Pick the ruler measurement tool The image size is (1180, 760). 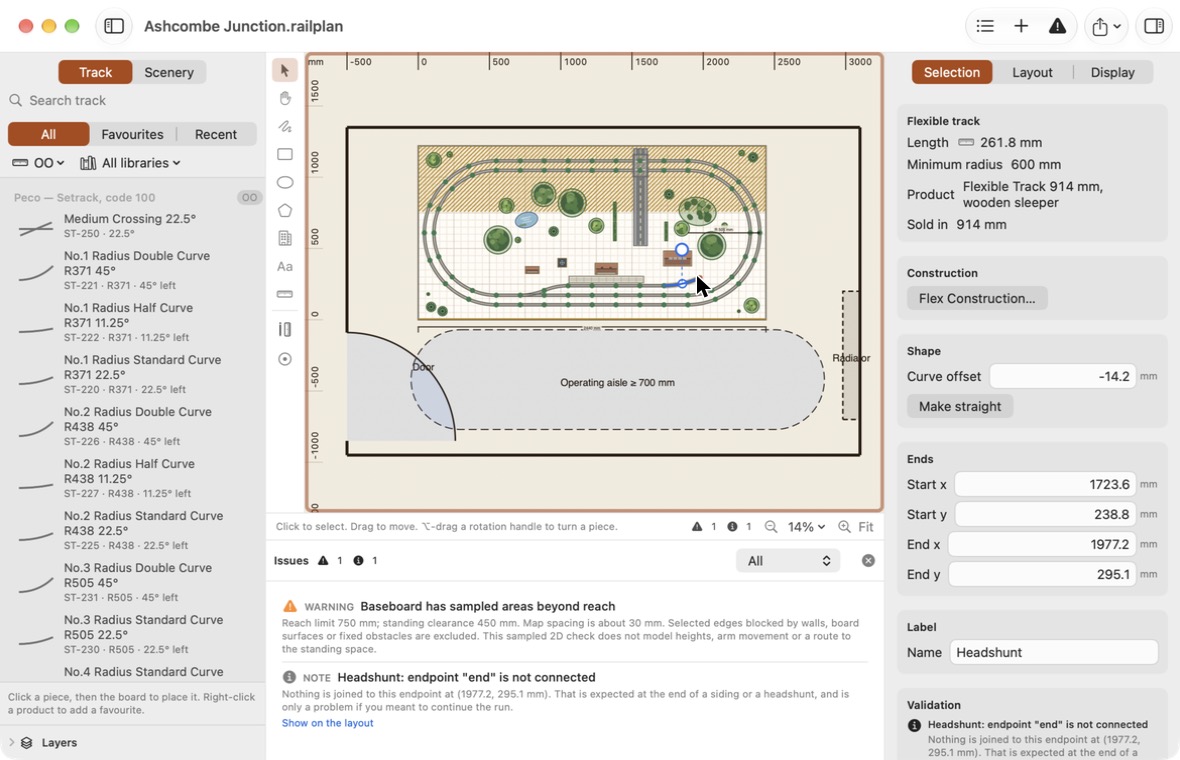click(284, 294)
